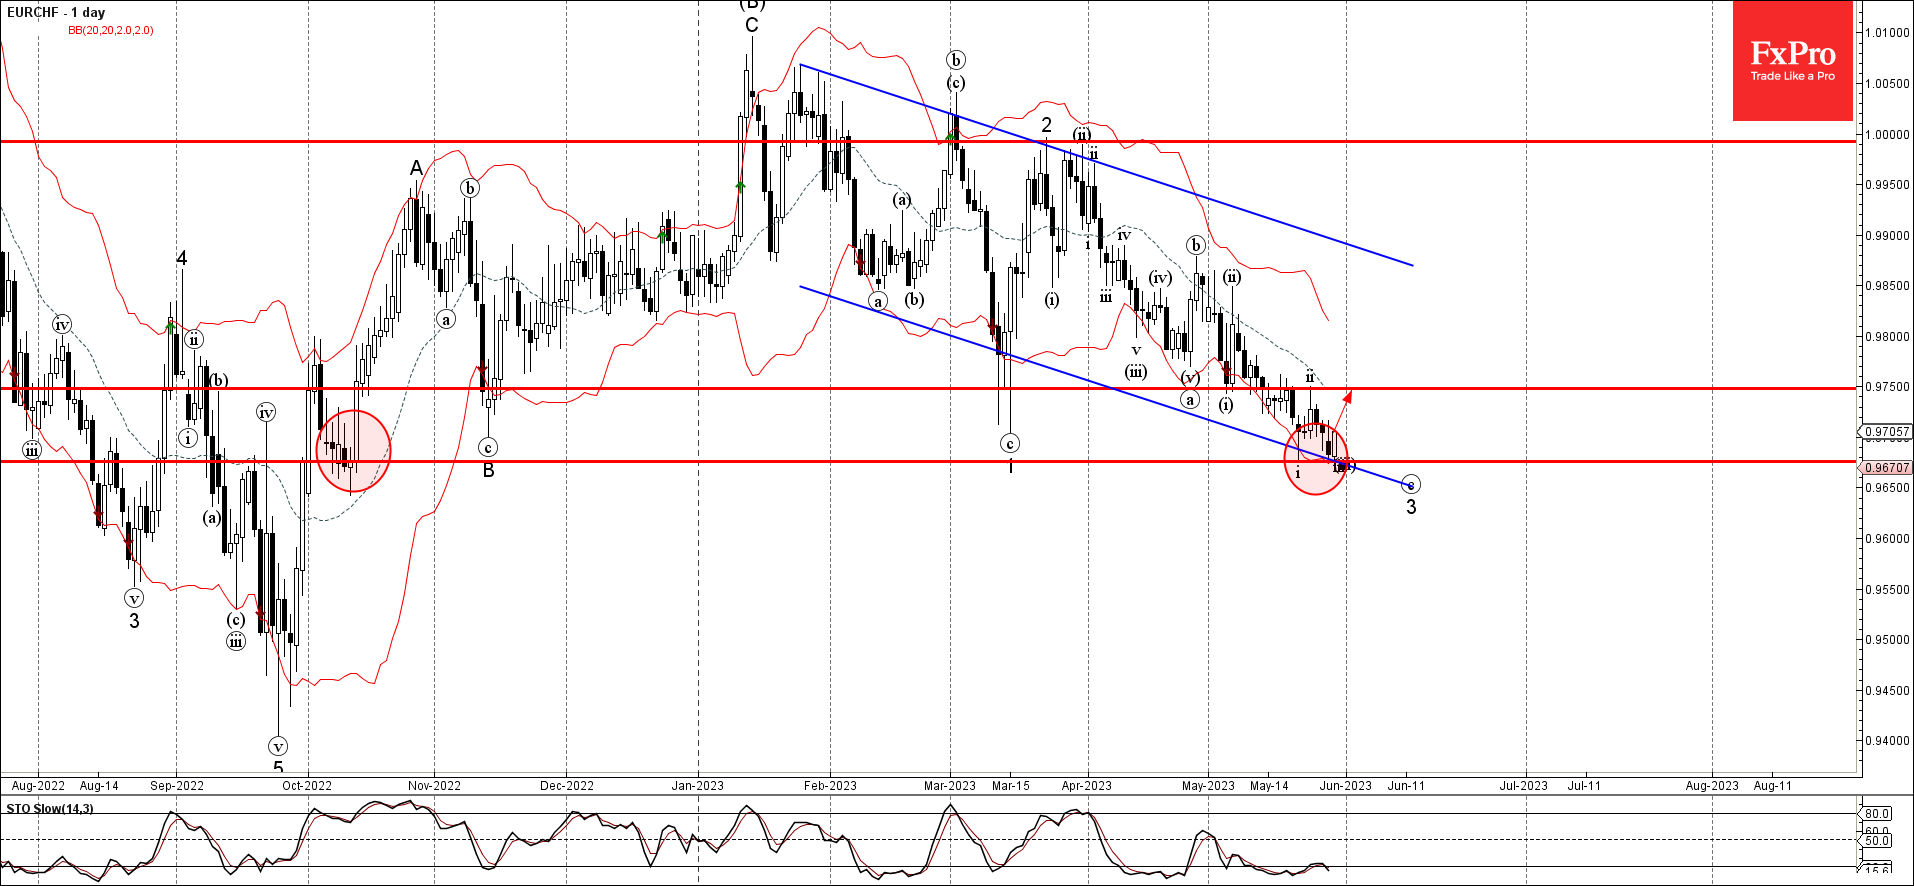The height and width of the screenshot is (886, 1914).
Task: Click the 0.99000 price axis label
Action: (x=1887, y=236)
